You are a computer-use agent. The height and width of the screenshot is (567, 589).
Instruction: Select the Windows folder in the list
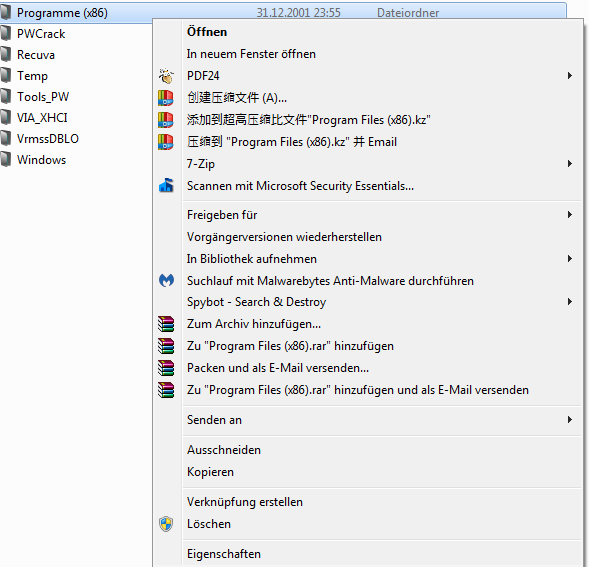click(41, 160)
